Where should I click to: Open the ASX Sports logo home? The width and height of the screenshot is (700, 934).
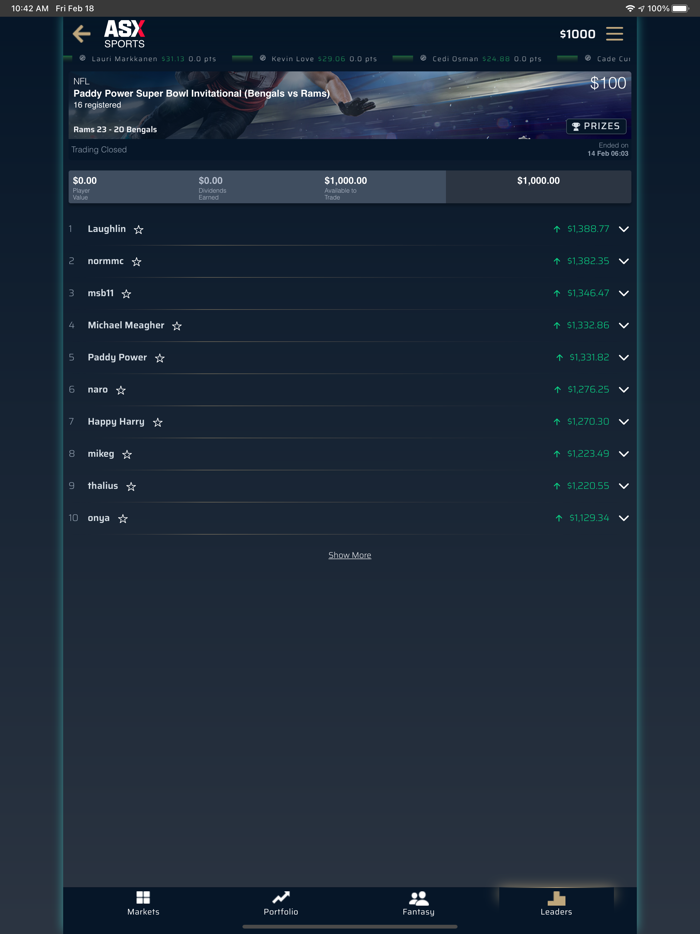pos(125,34)
